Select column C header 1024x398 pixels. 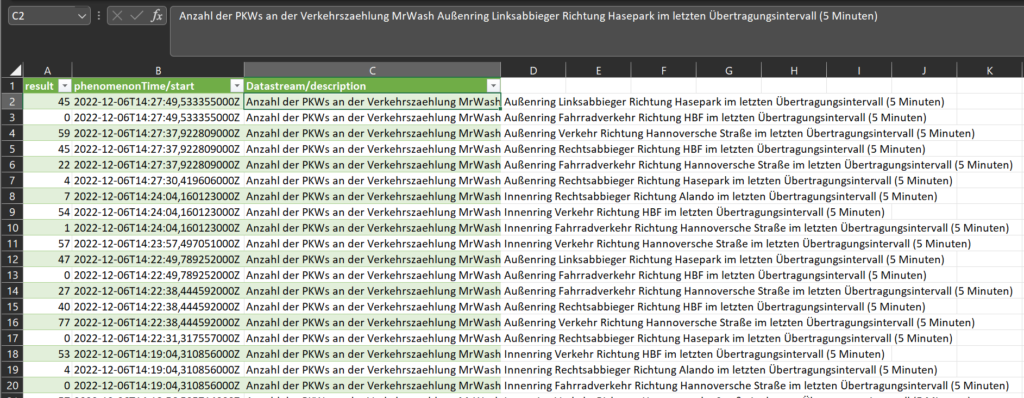372,71
